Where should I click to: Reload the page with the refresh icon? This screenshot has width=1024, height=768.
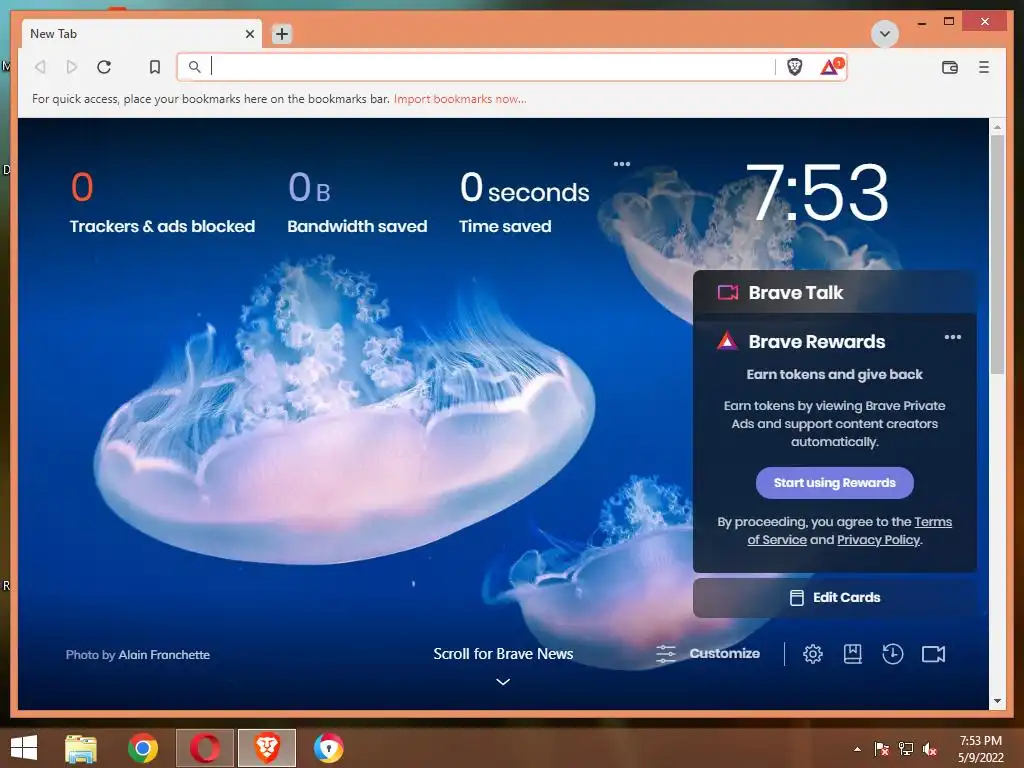[104, 67]
